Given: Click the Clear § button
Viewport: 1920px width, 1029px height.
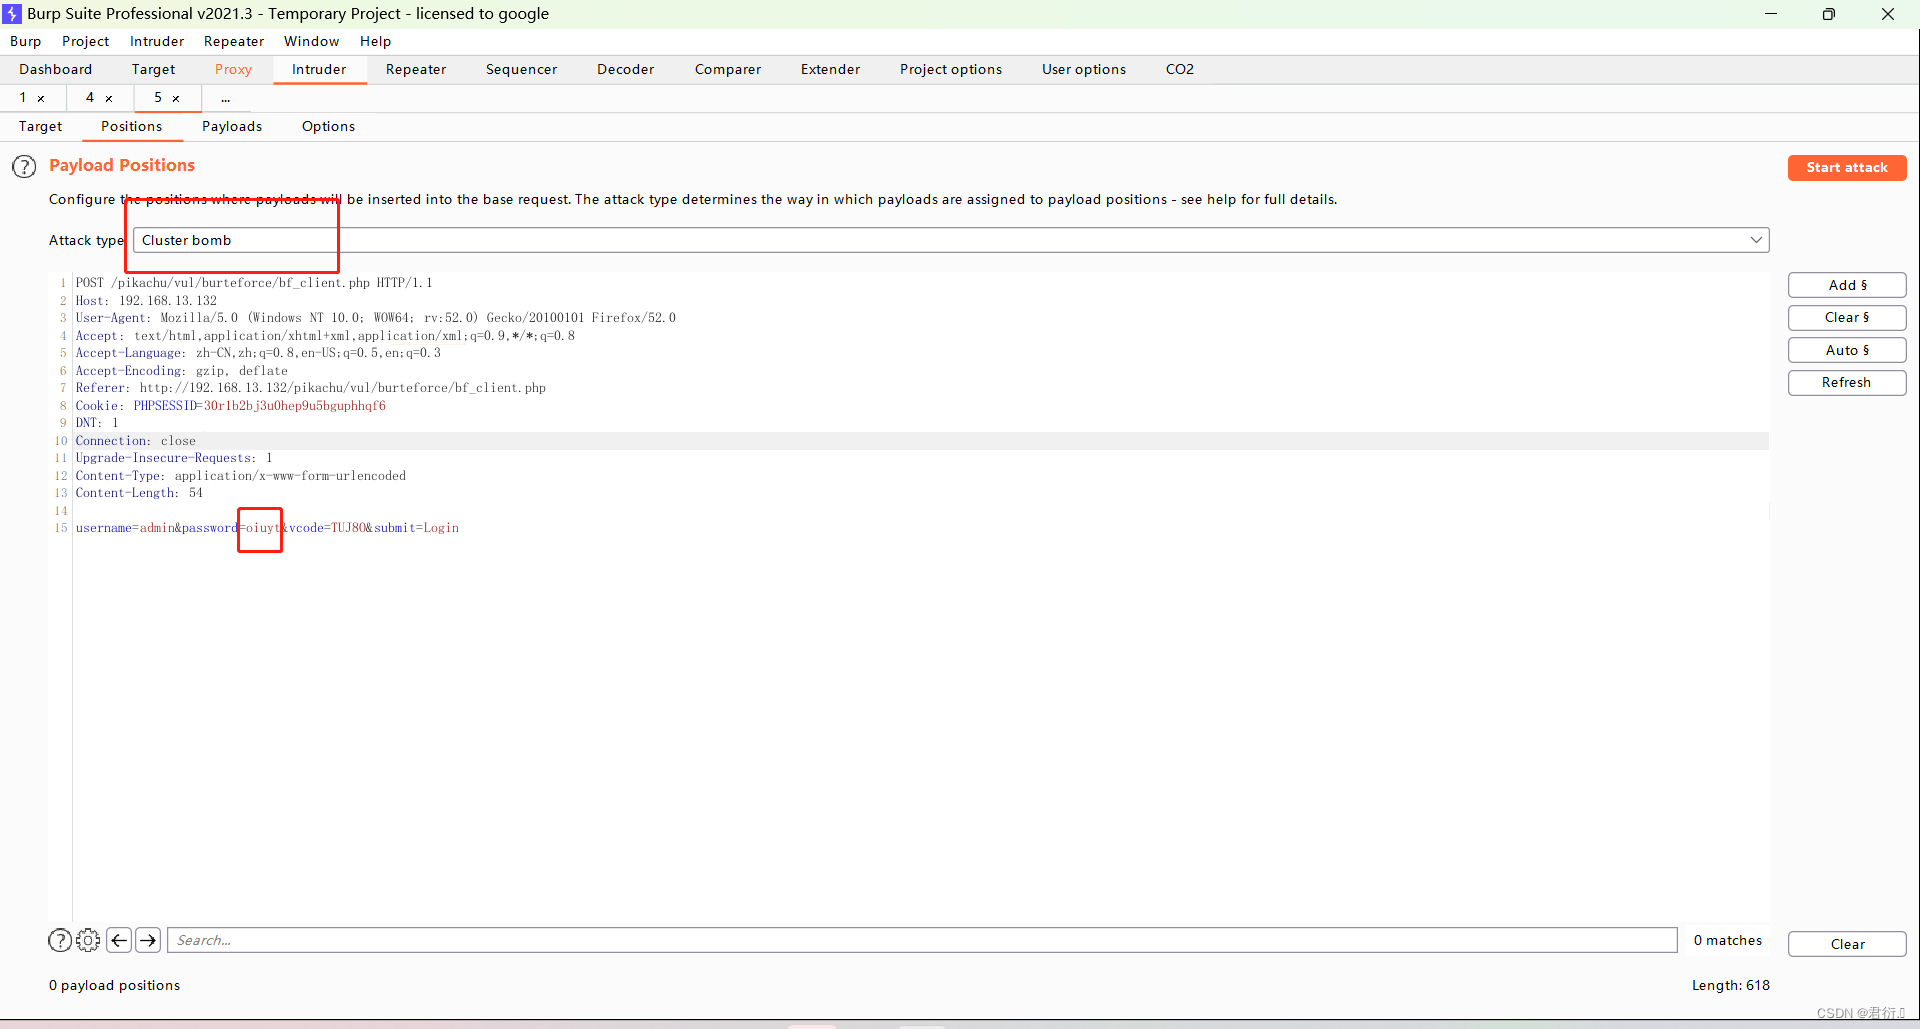Looking at the screenshot, I should [x=1847, y=317].
